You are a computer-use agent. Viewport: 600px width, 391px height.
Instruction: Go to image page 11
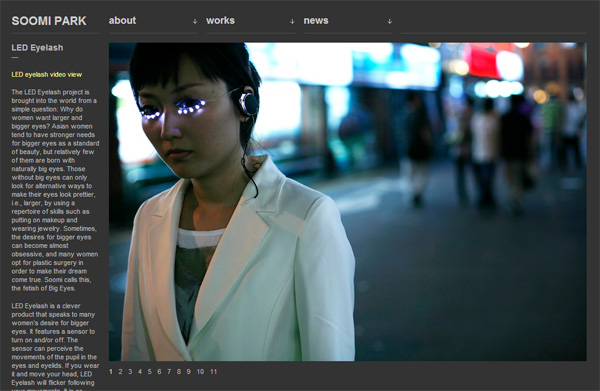(x=214, y=371)
